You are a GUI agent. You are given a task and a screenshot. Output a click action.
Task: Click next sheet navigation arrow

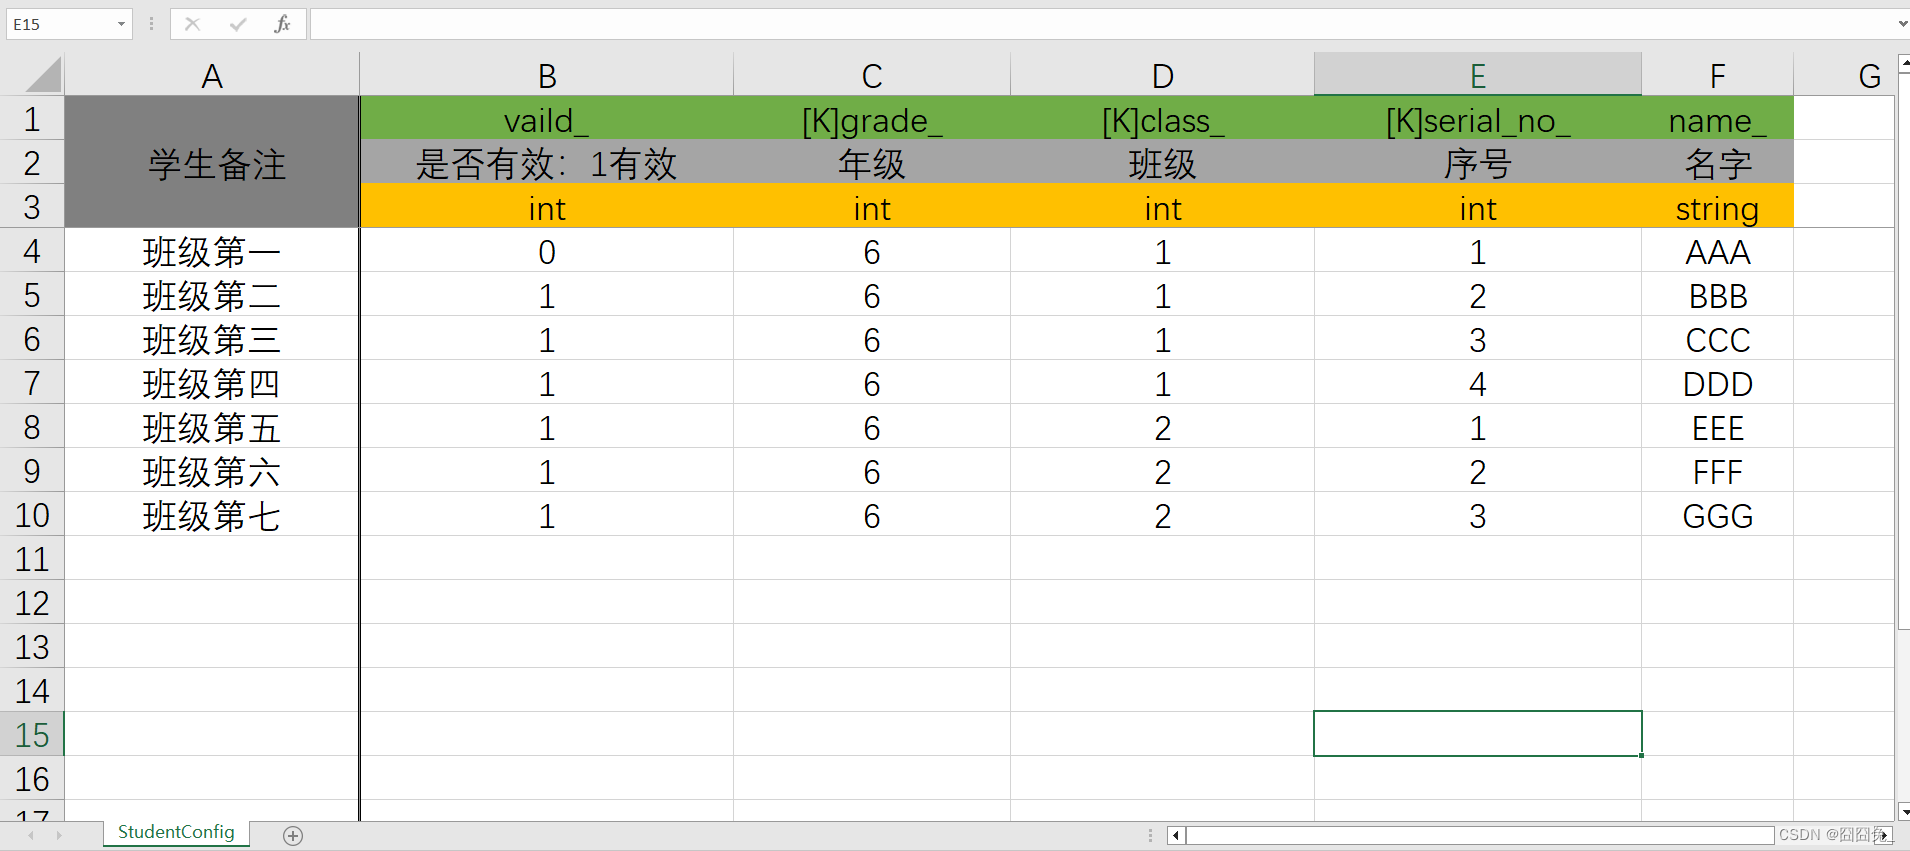59,835
